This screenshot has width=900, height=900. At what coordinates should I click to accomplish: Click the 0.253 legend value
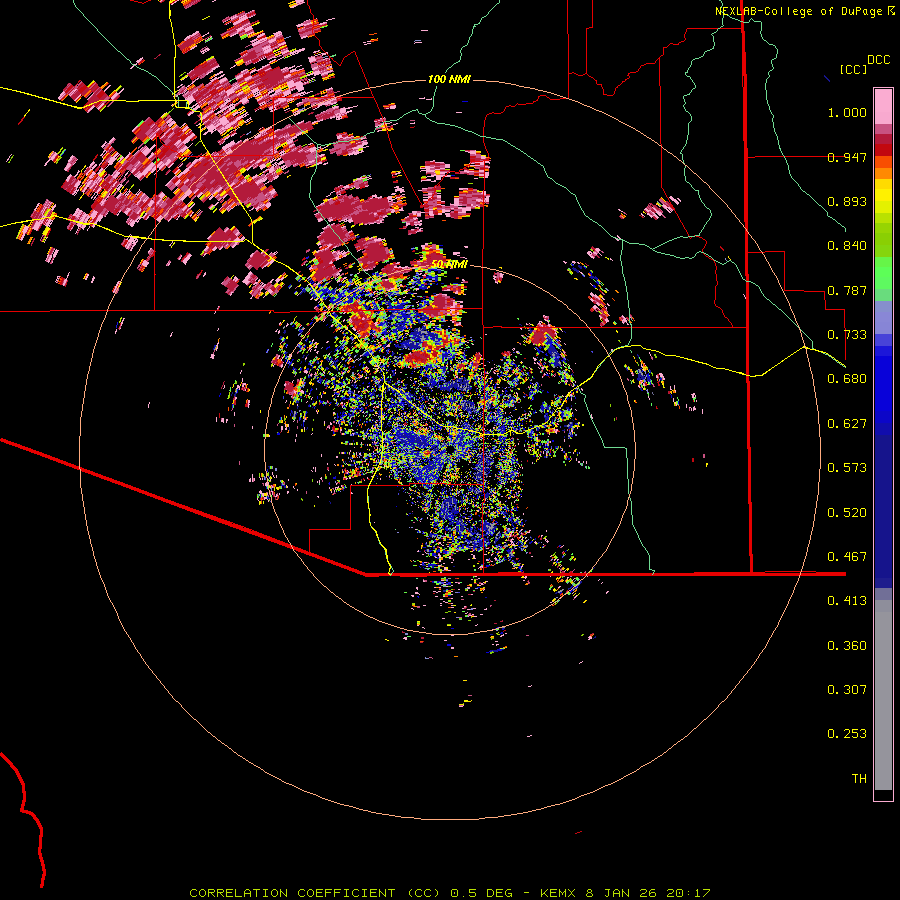pos(847,734)
